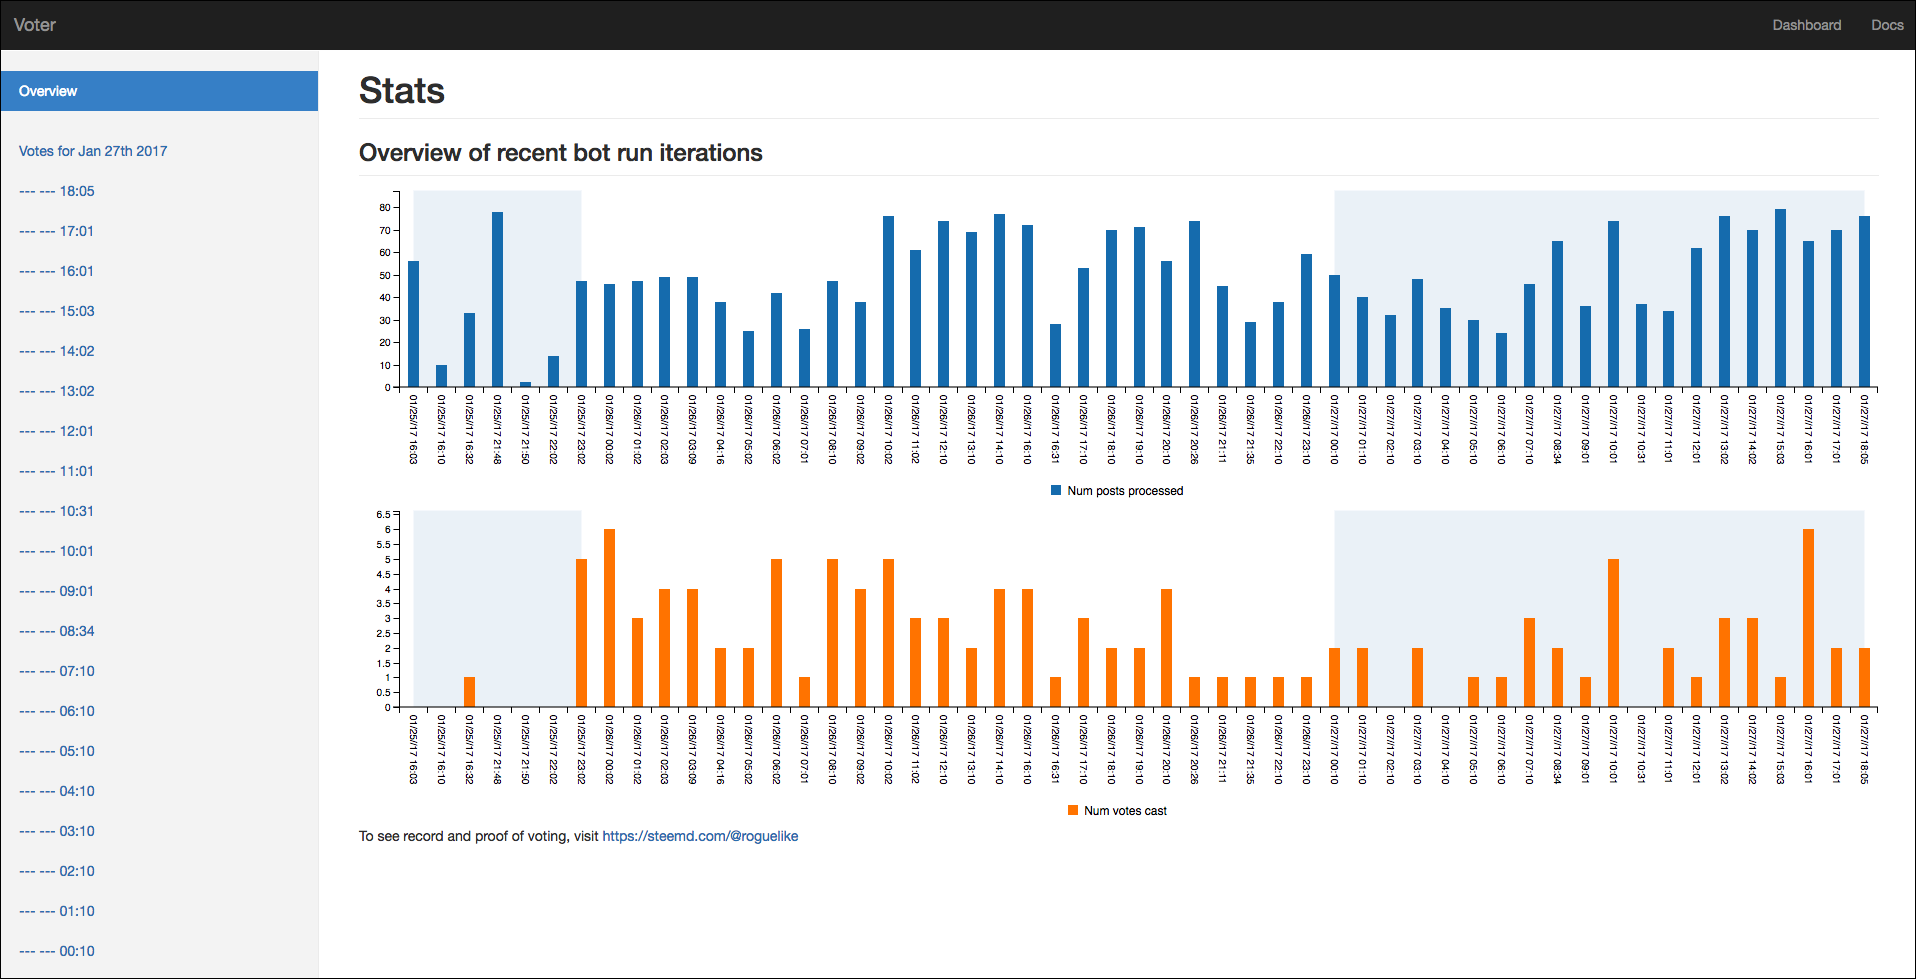Image resolution: width=1916 pixels, height=979 pixels.
Task: Click the 6.5 y-axis label on votes chart
Action: pyautogui.click(x=383, y=515)
